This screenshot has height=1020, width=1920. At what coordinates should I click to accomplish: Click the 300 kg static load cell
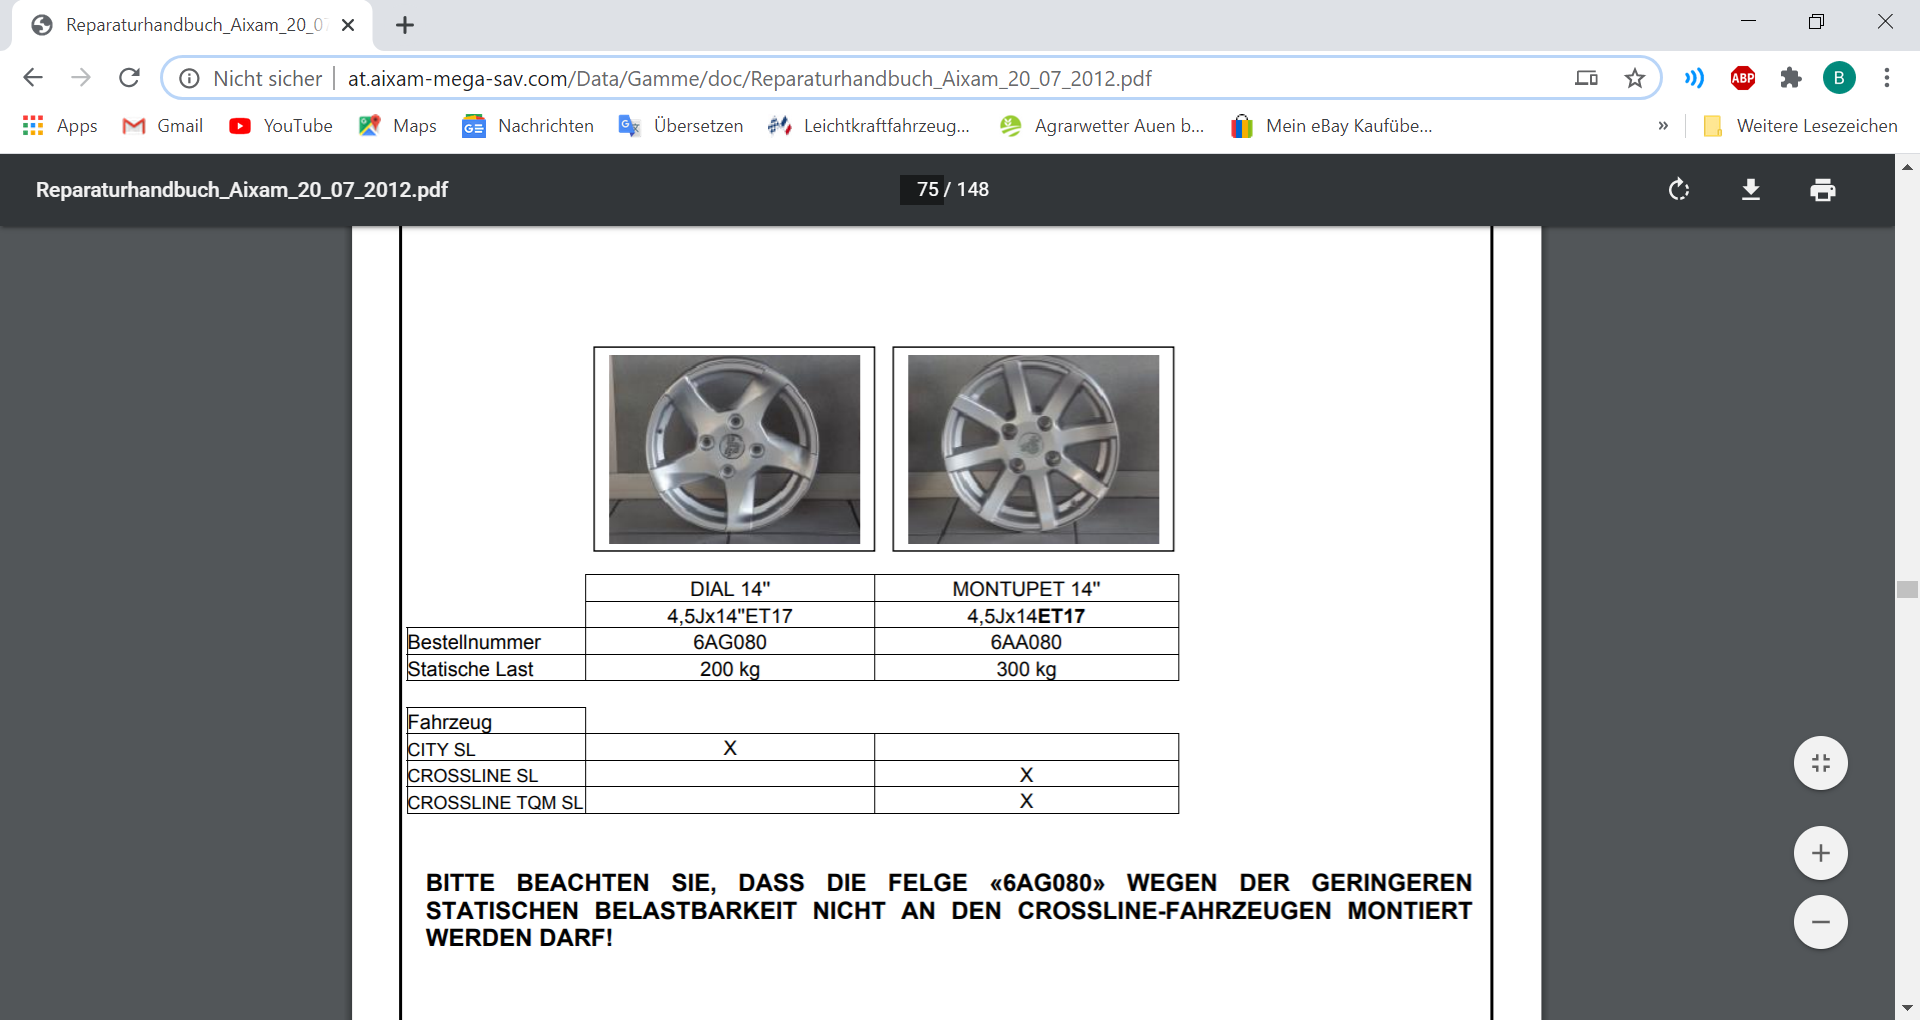point(1027,669)
